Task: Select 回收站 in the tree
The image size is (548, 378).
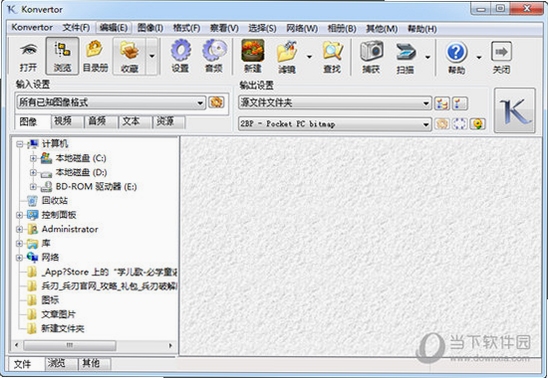Action: [x=55, y=201]
